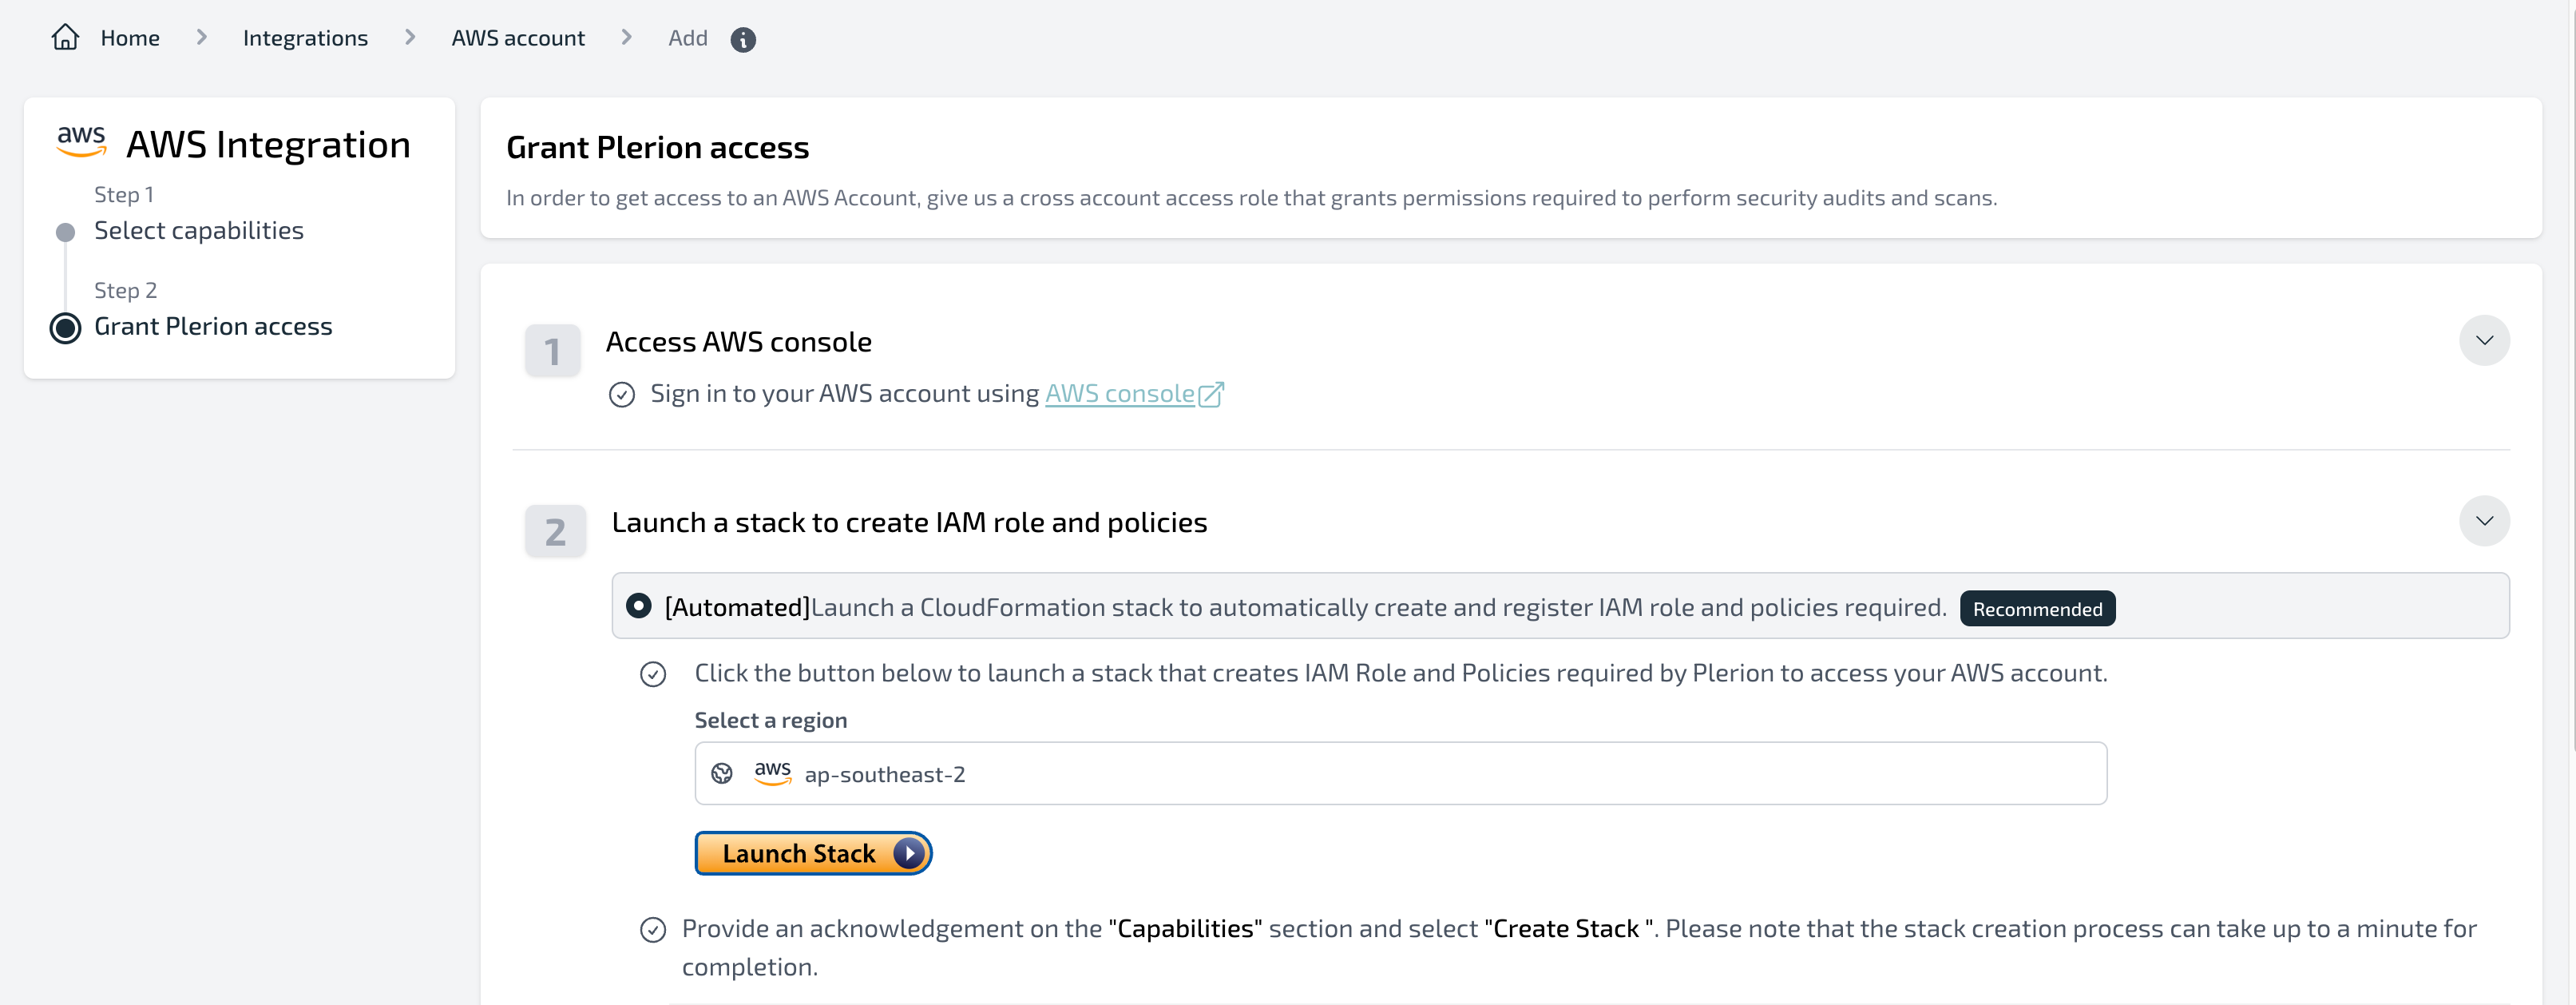Image resolution: width=2576 pixels, height=1005 pixels.
Task: Click the info icon beside Add
Action: click(743, 39)
